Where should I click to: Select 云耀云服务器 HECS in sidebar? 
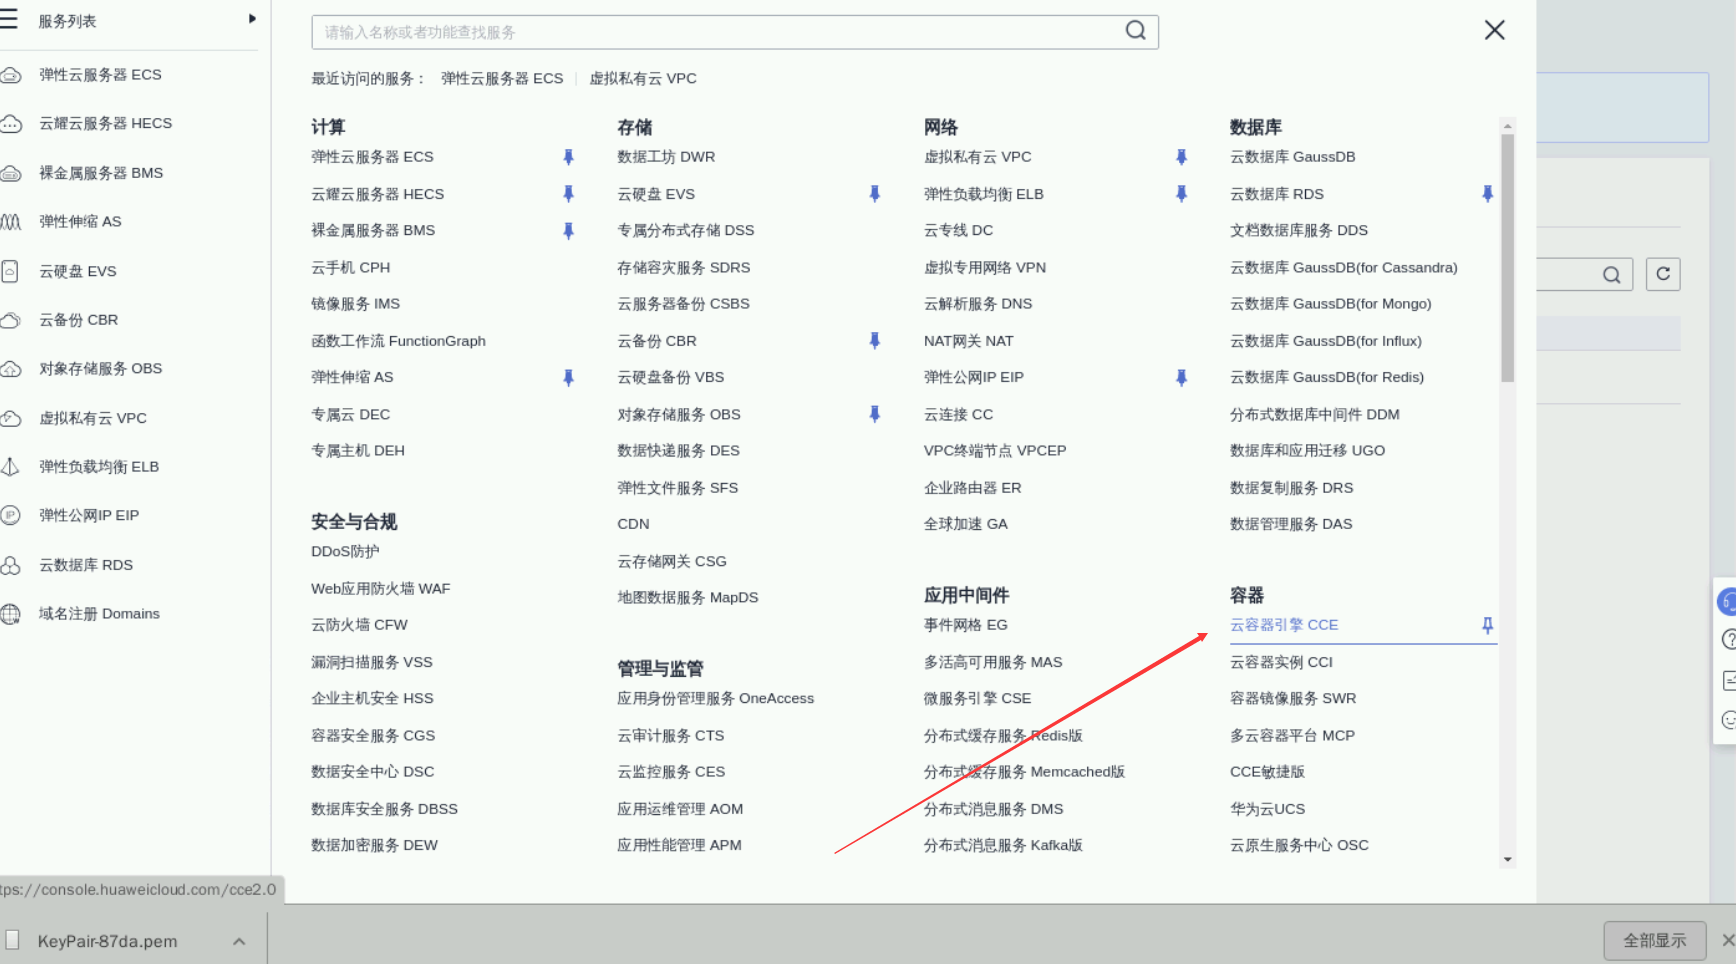[x=105, y=123]
